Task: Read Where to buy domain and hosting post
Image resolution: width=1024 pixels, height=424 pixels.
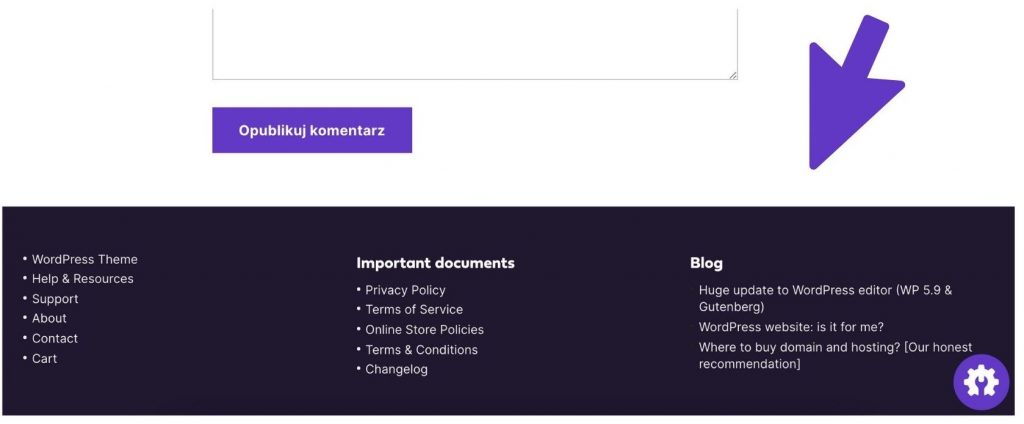Action: coord(835,355)
